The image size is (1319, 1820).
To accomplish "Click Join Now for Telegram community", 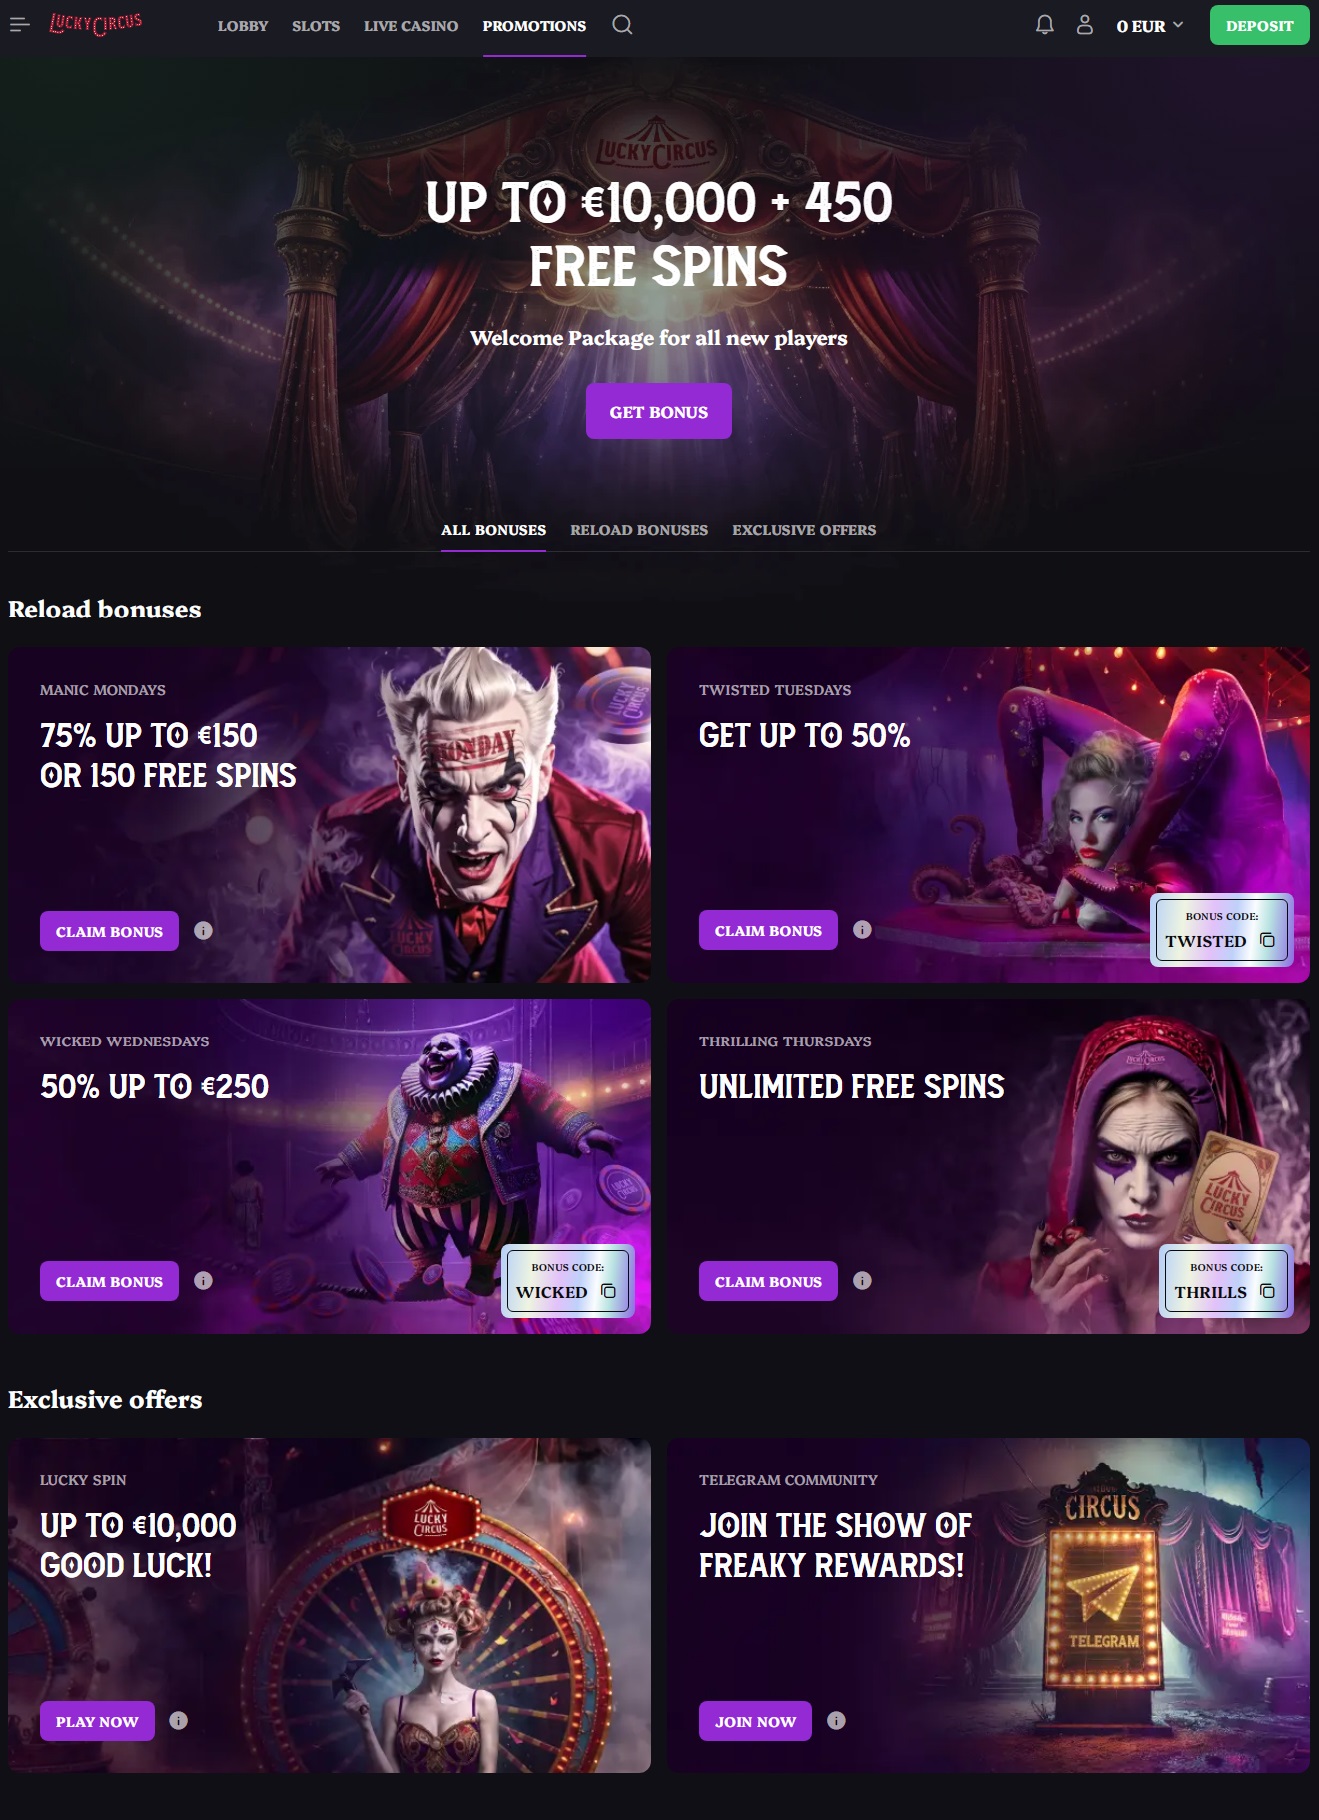I will 755,1721.
